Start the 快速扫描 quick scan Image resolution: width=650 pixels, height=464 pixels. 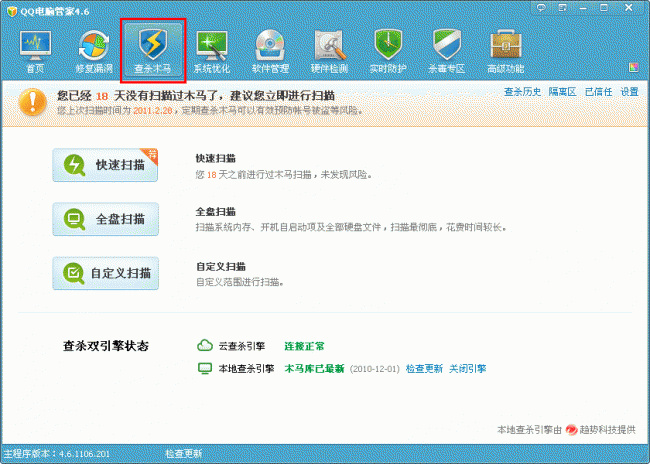point(105,165)
